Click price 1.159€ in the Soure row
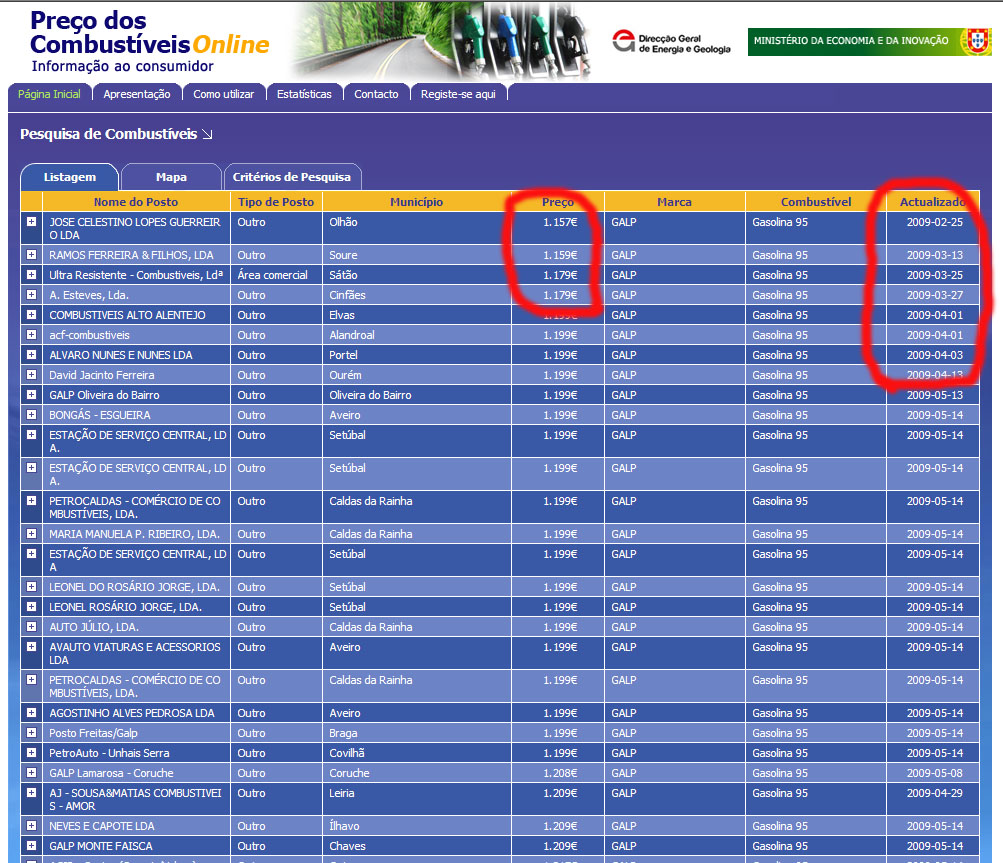Screen dimensions: 1003x863 (x=560, y=255)
